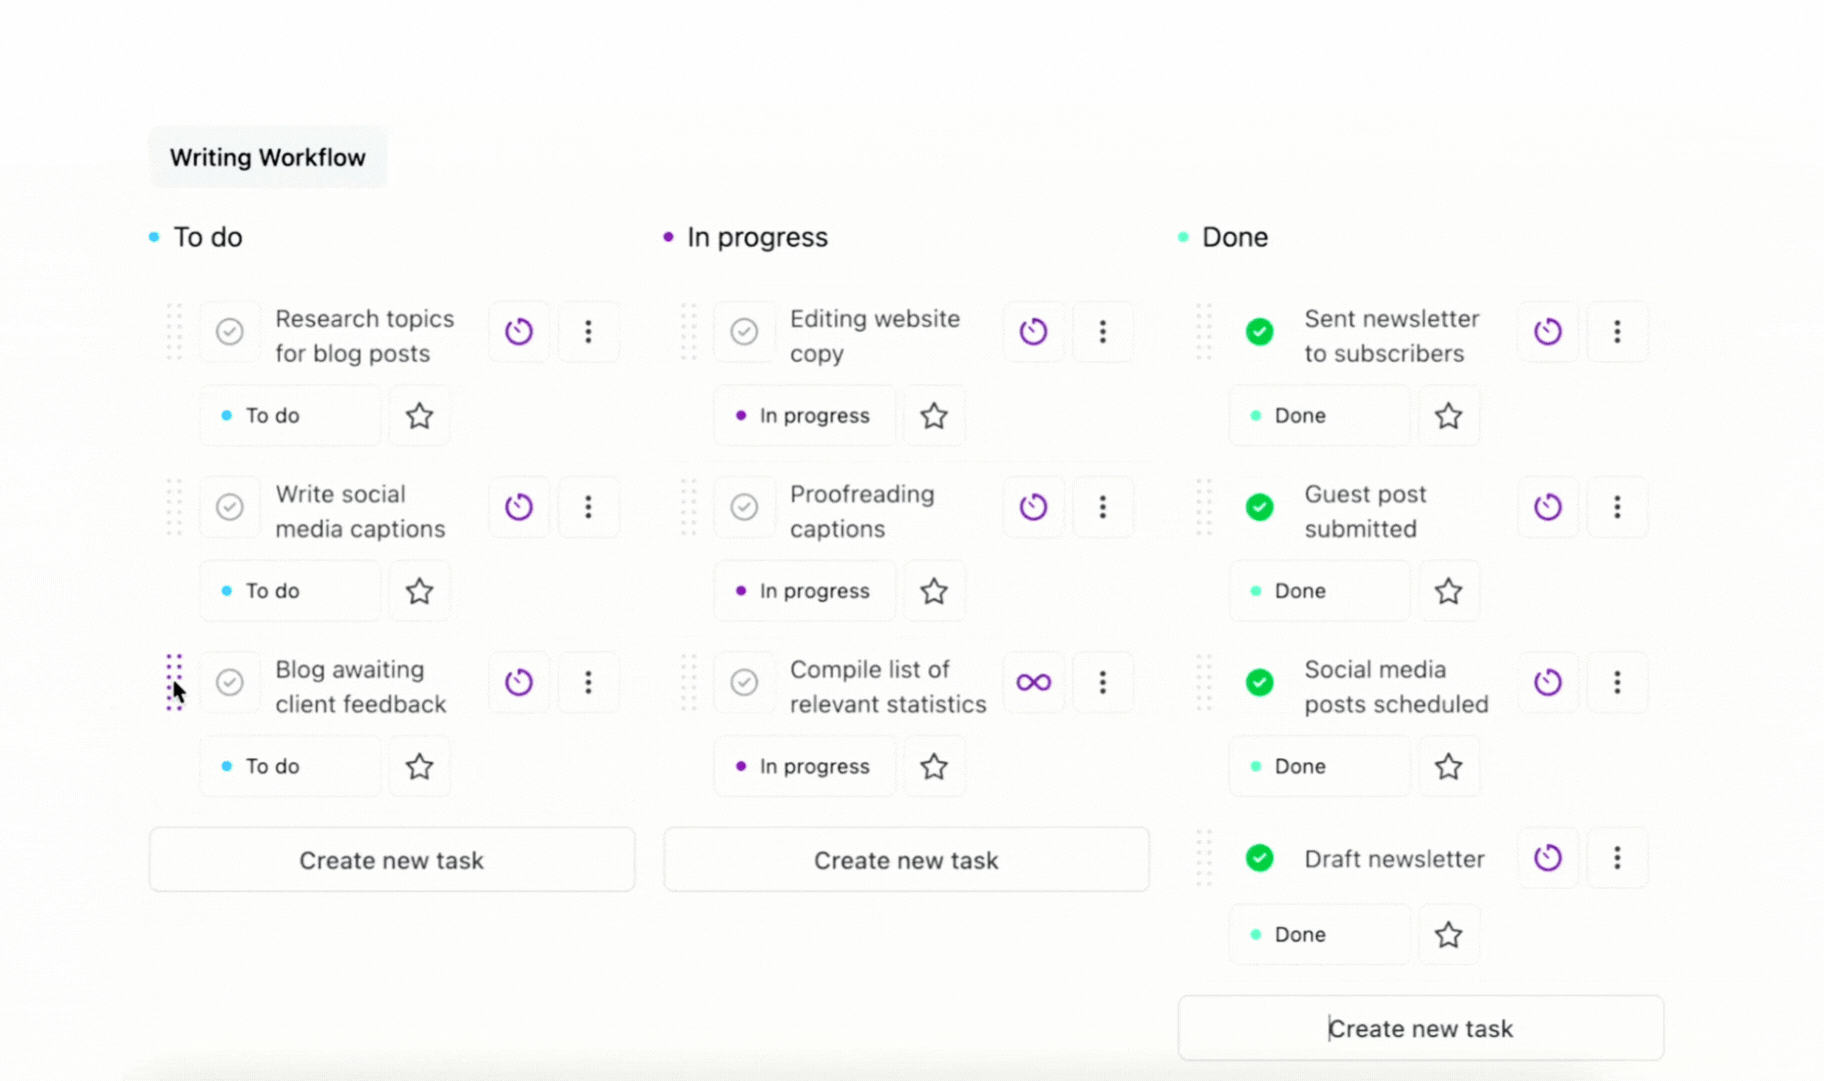
Task: Start the timer on Draft newsletter
Action: coord(1547,858)
